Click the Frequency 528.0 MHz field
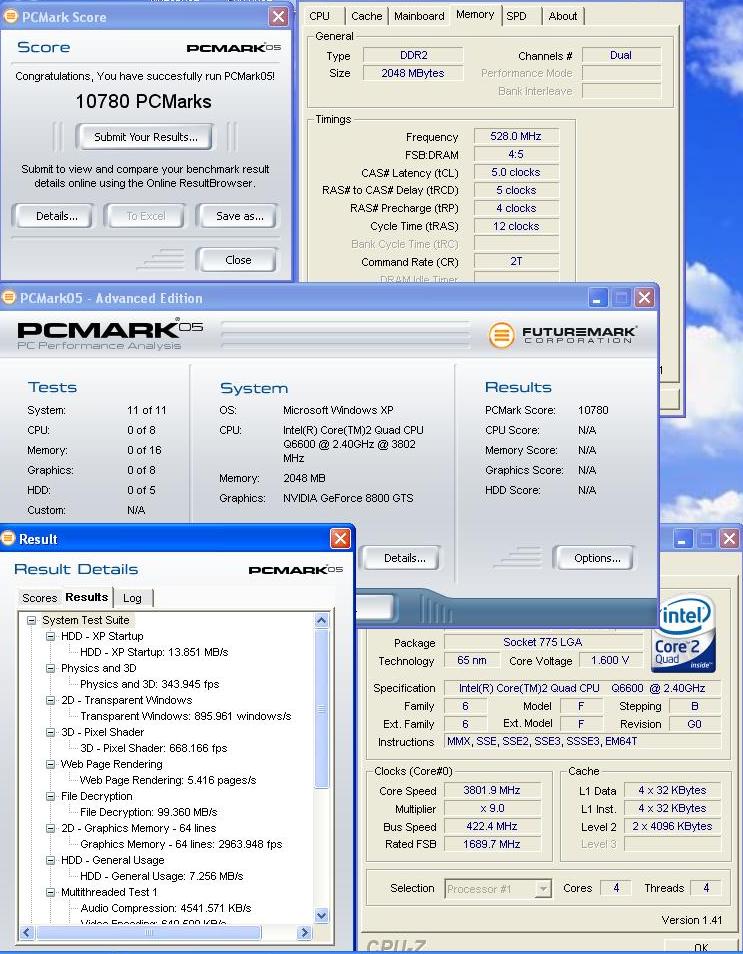The height and width of the screenshot is (954, 743). (515, 136)
